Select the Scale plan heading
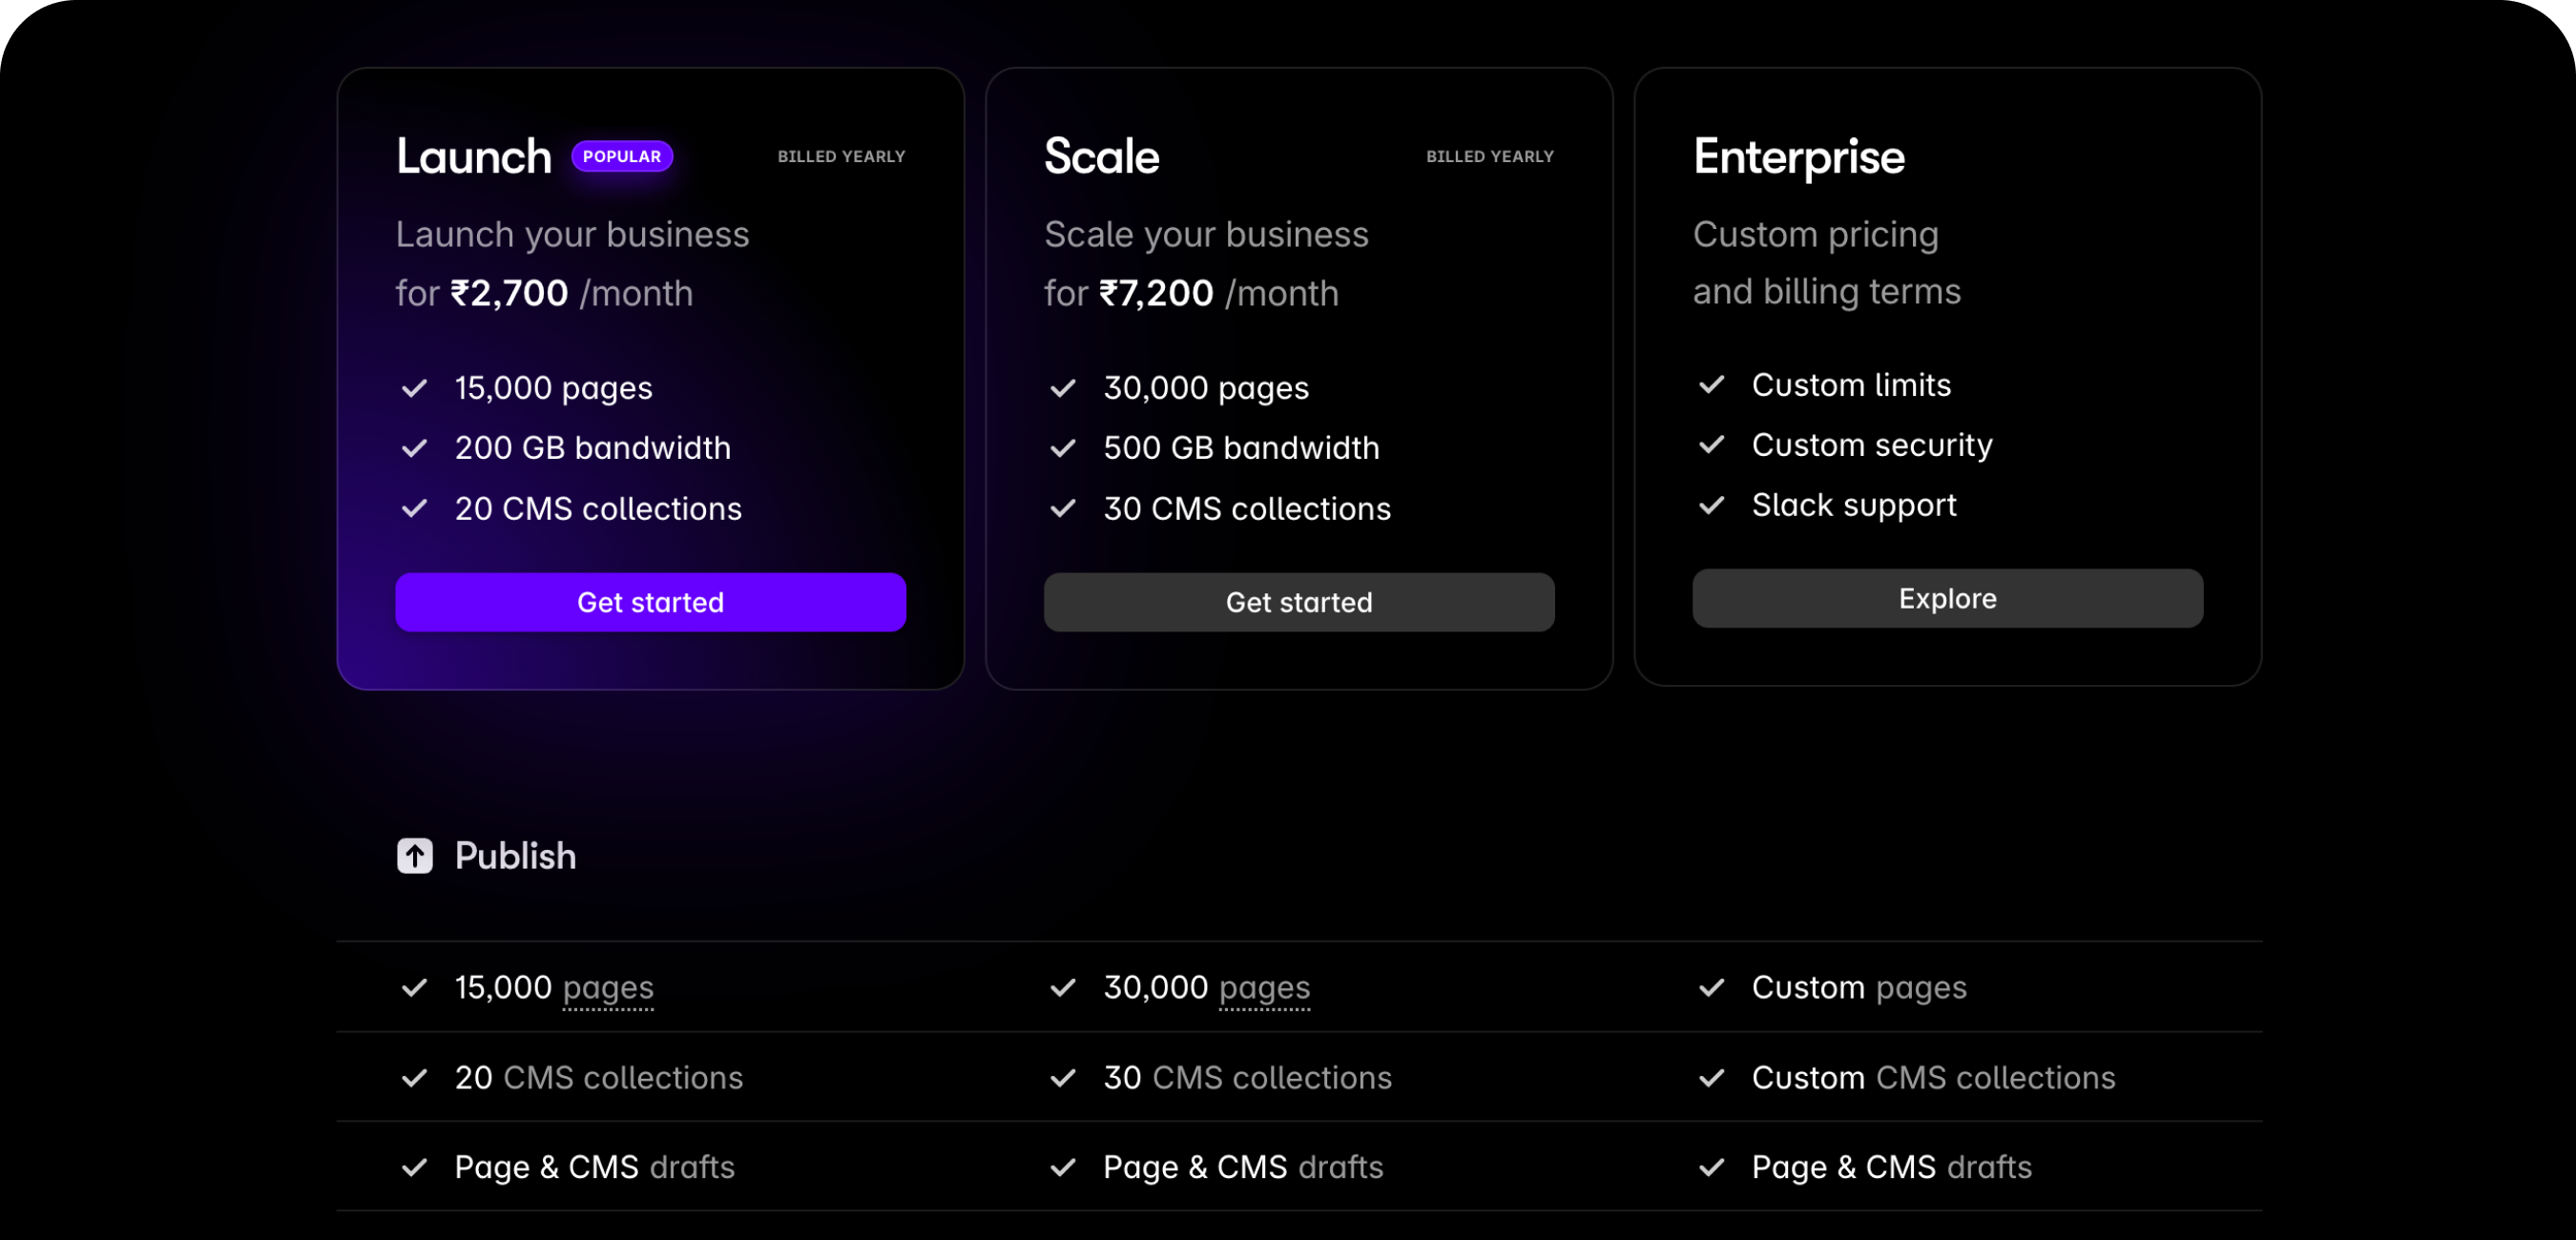2576x1240 pixels. pos(1101,156)
